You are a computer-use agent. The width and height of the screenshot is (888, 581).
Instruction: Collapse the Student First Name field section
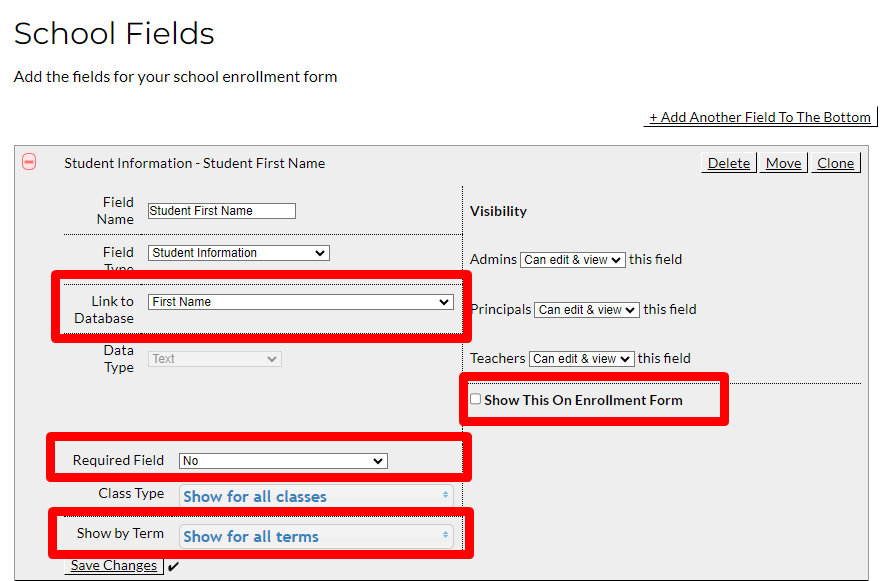[28, 162]
